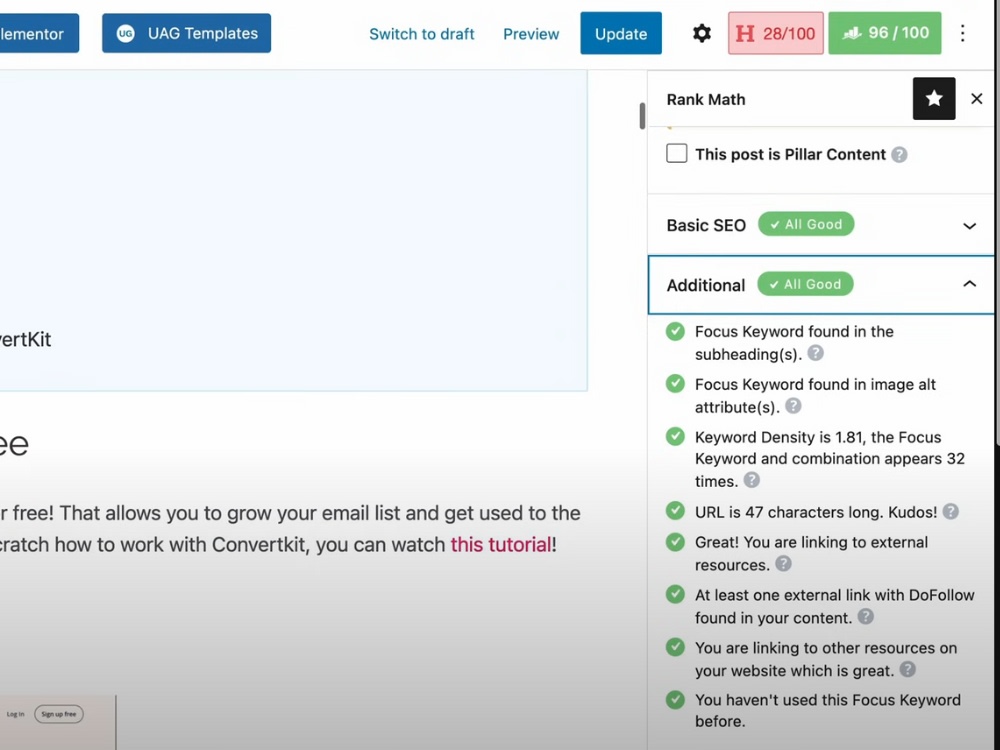This screenshot has width=1000, height=750.
Task: Open the Headline Analyzer 28/100 score
Action: point(776,33)
